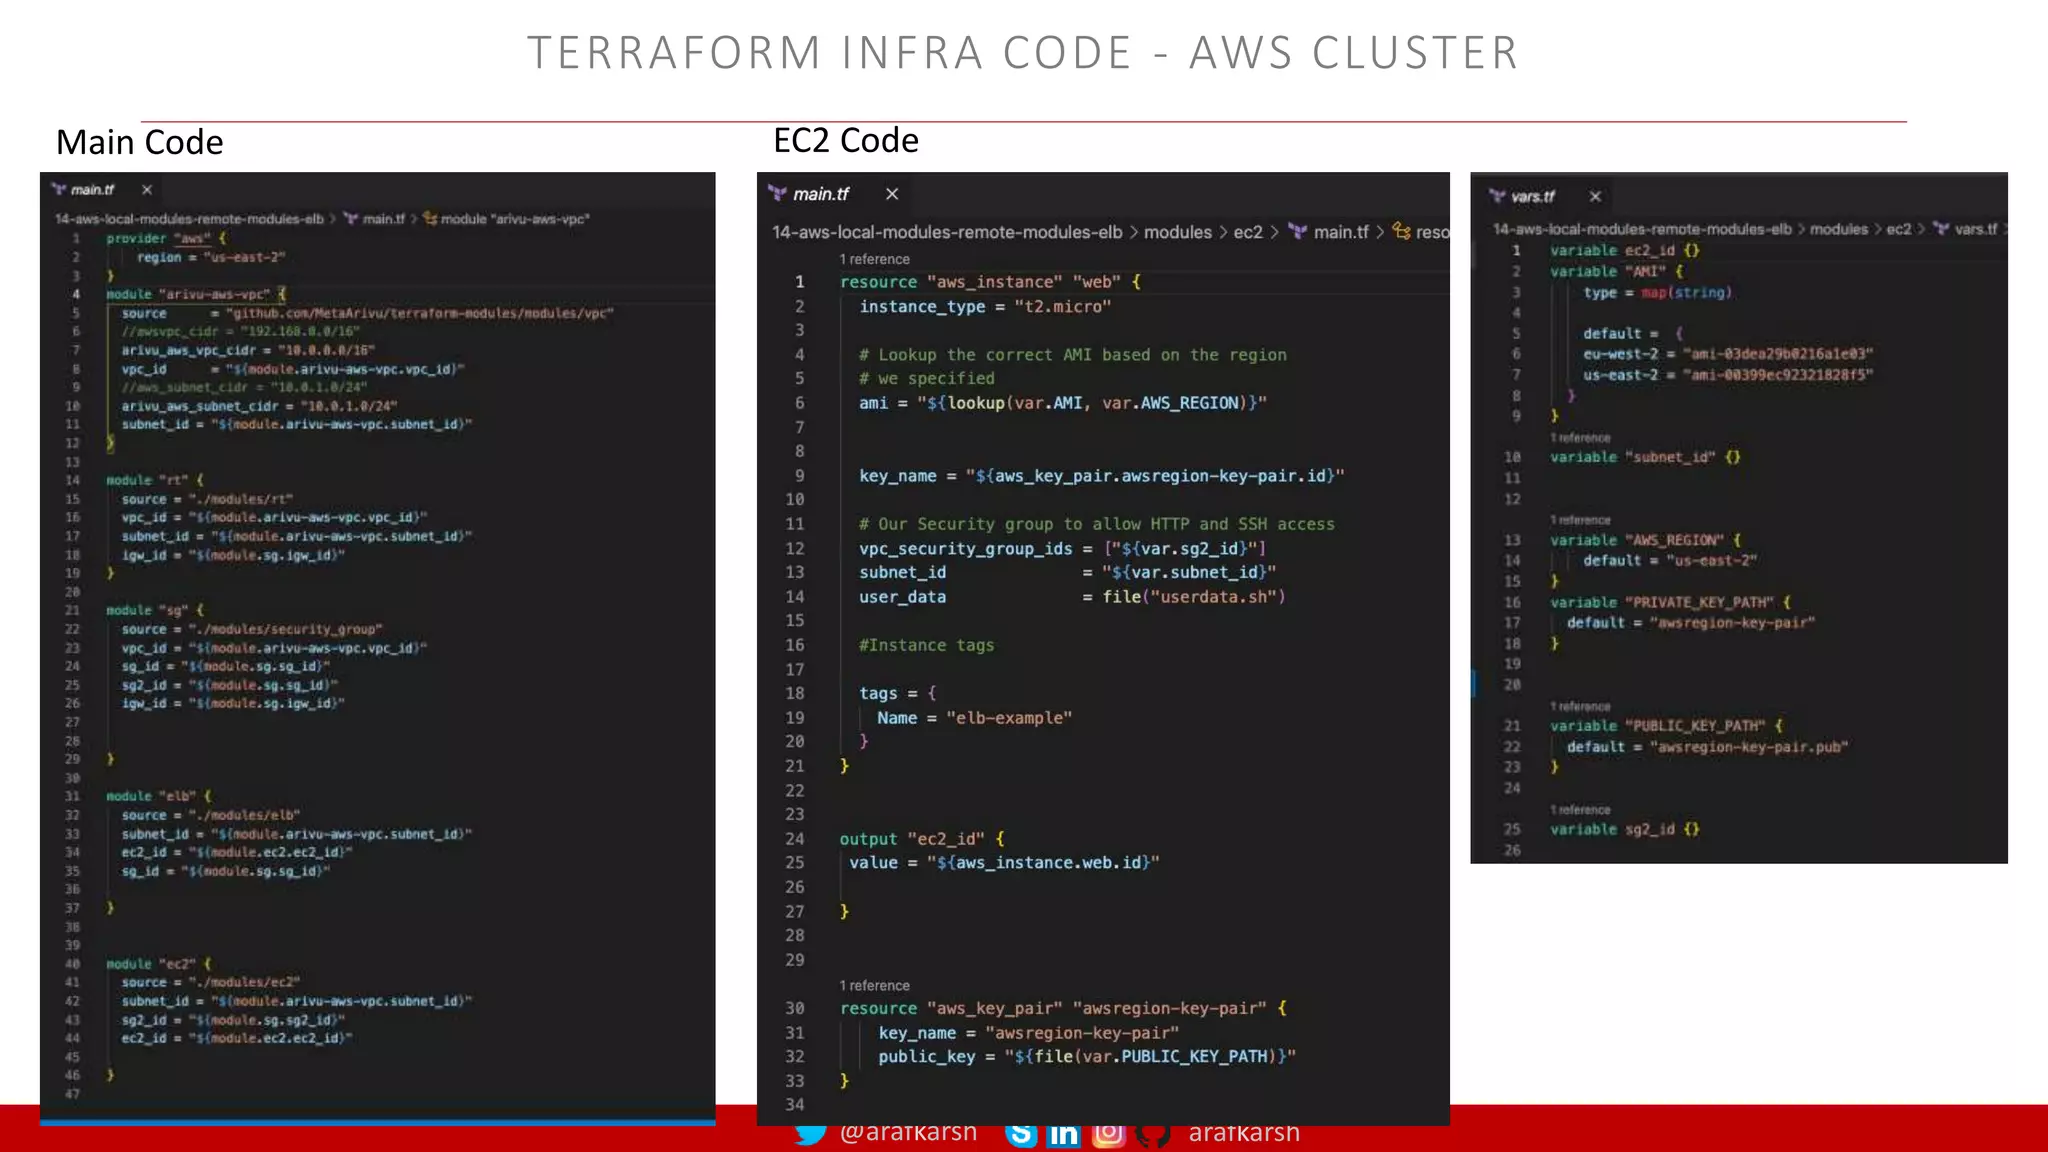Click '1 reference' lens above aws_key_pair resource
Viewport: 2048px width, 1152px height.
click(x=874, y=985)
